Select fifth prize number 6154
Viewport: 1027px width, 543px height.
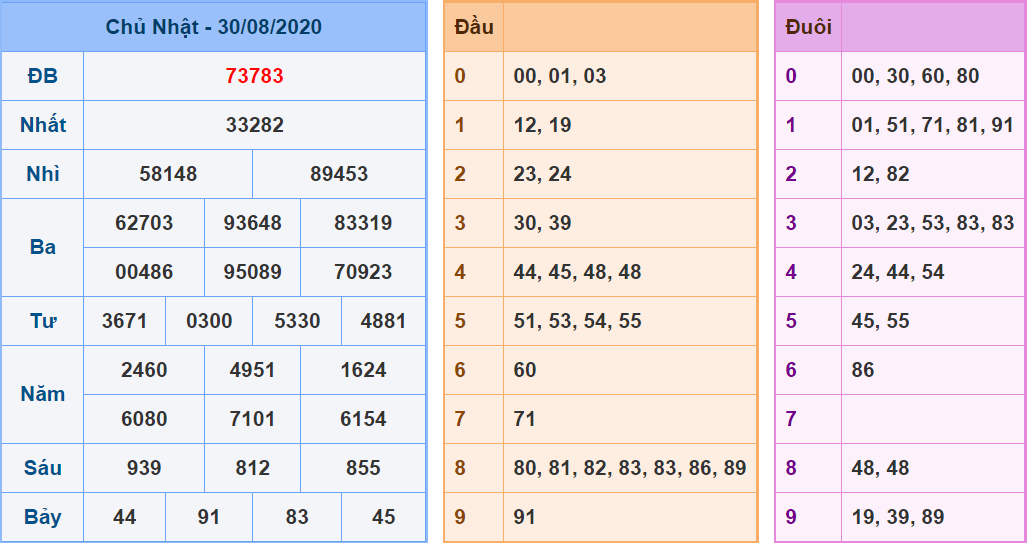[363, 419]
